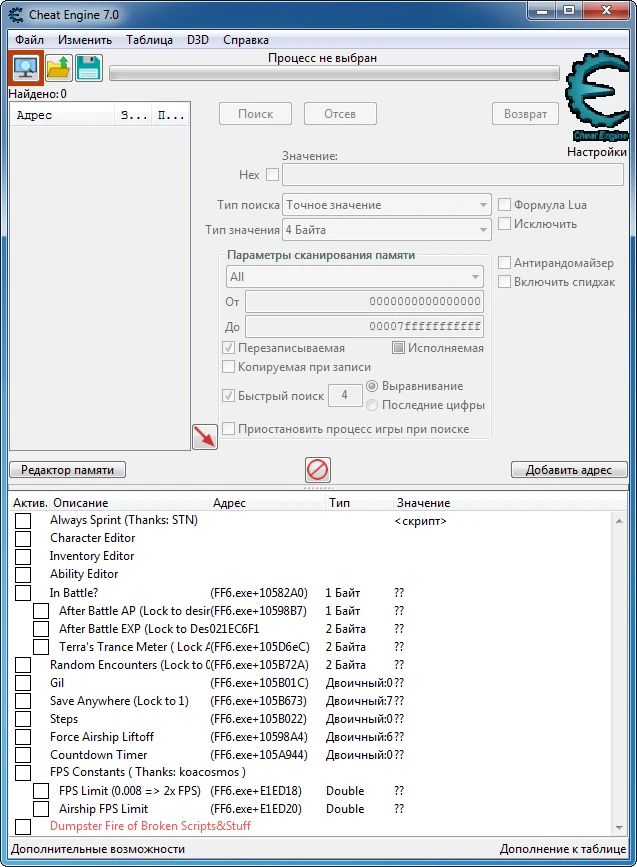This screenshot has height=867, width=637.
Task: Open the Изменить menu
Action: (x=85, y=40)
